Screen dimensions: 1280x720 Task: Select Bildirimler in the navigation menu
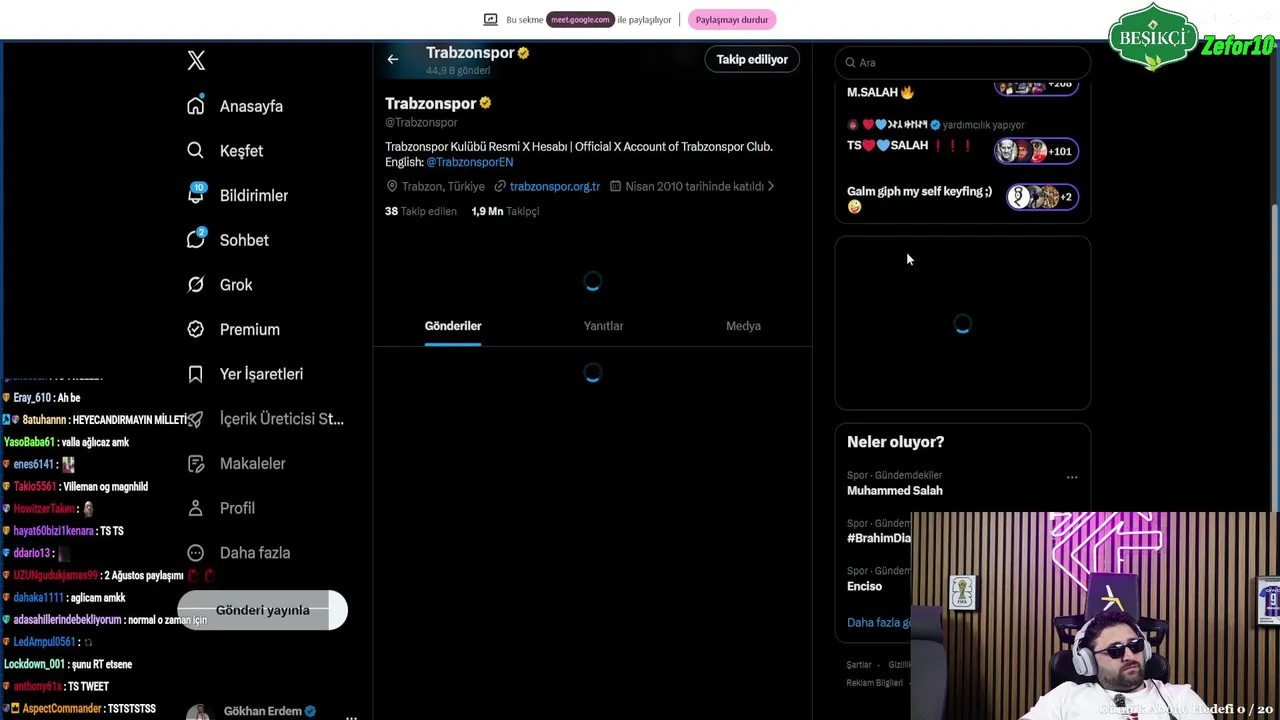click(254, 195)
